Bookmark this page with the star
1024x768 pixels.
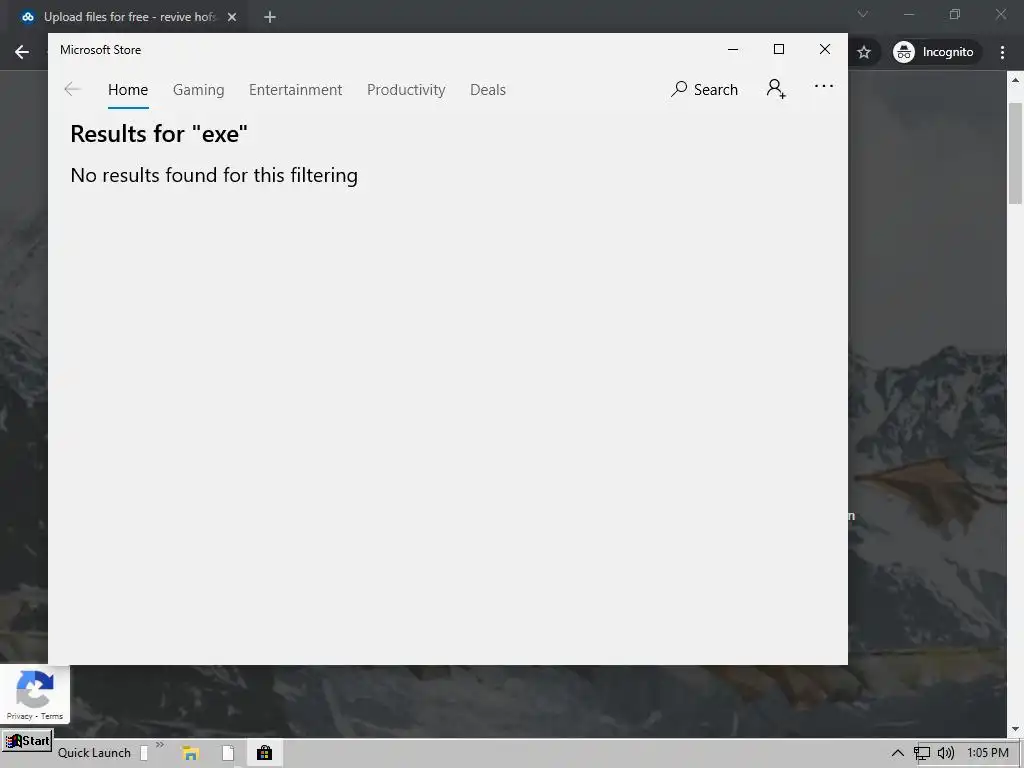864,52
